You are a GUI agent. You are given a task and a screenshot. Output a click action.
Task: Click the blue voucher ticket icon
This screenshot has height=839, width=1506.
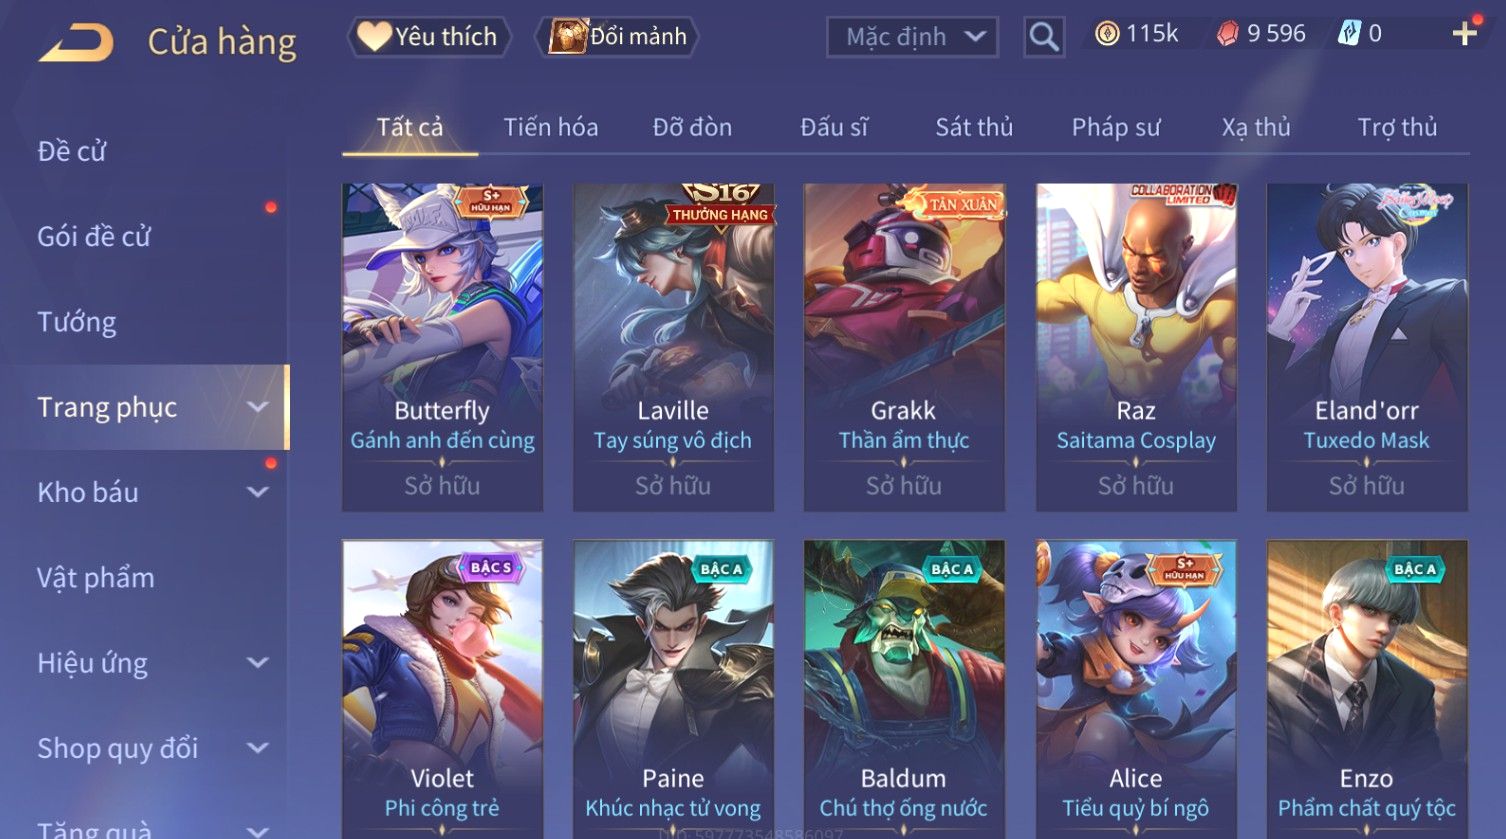tap(1349, 34)
